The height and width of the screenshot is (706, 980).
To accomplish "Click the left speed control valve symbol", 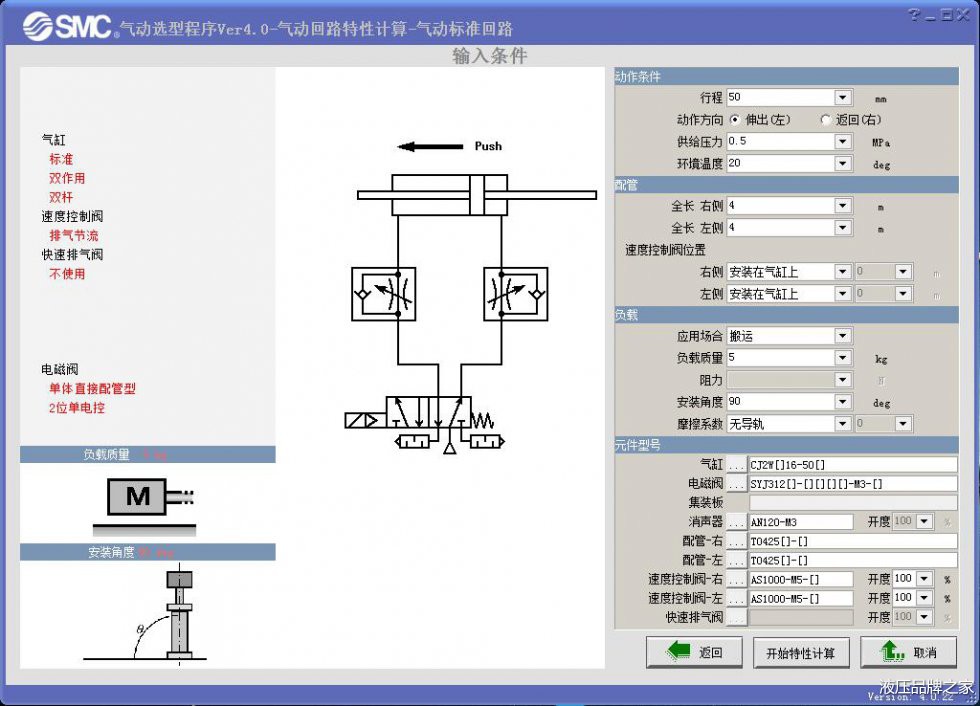I will click(x=383, y=294).
